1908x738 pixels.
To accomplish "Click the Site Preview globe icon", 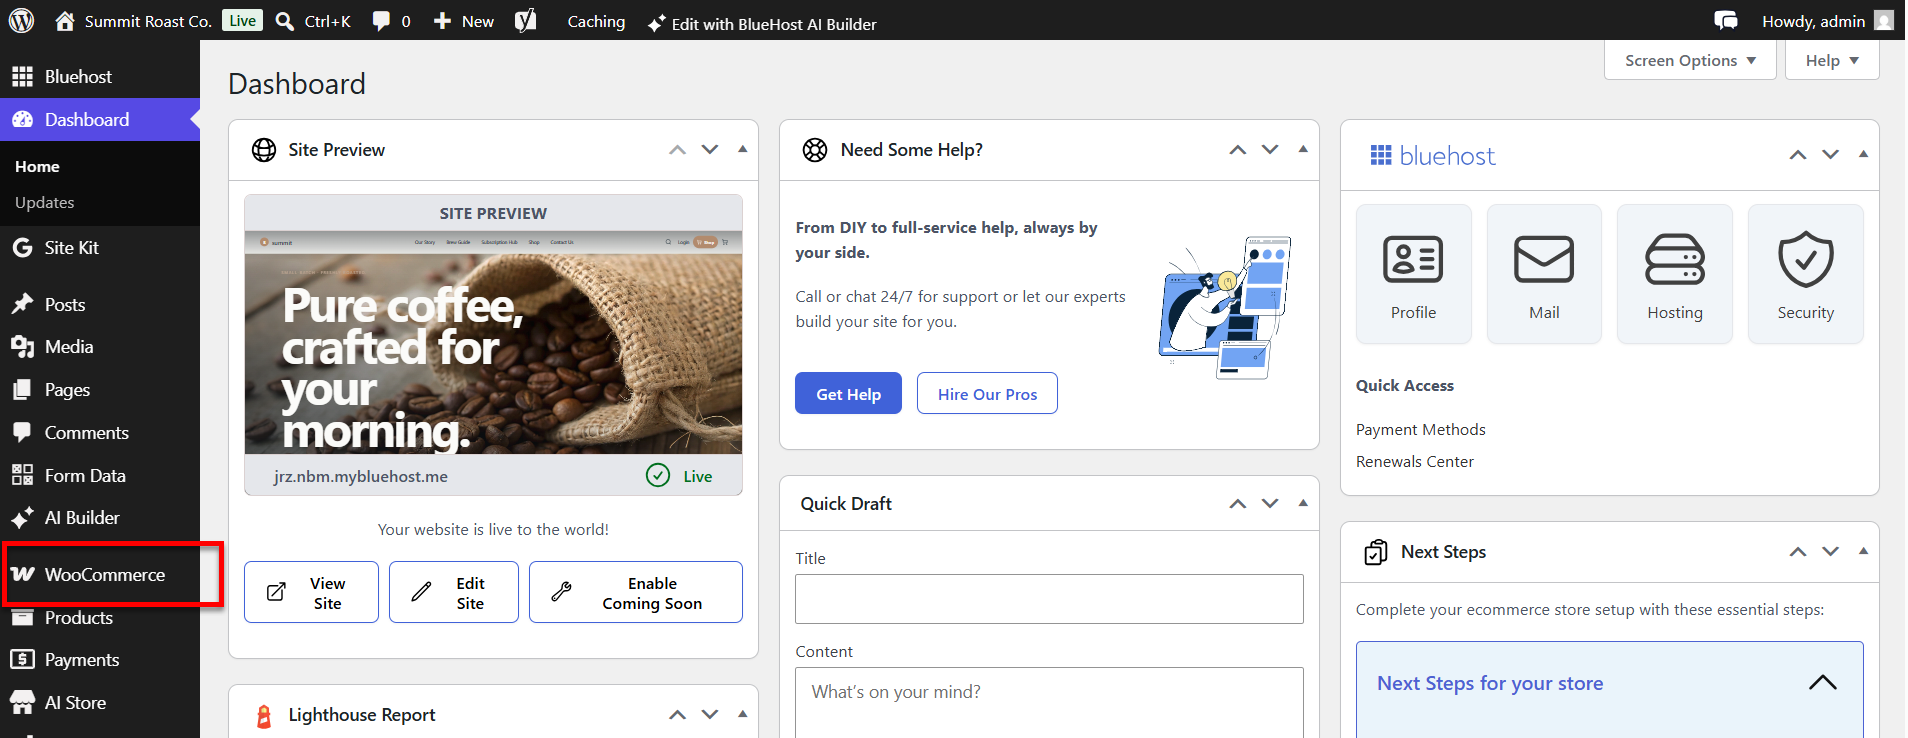I will coord(264,150).
